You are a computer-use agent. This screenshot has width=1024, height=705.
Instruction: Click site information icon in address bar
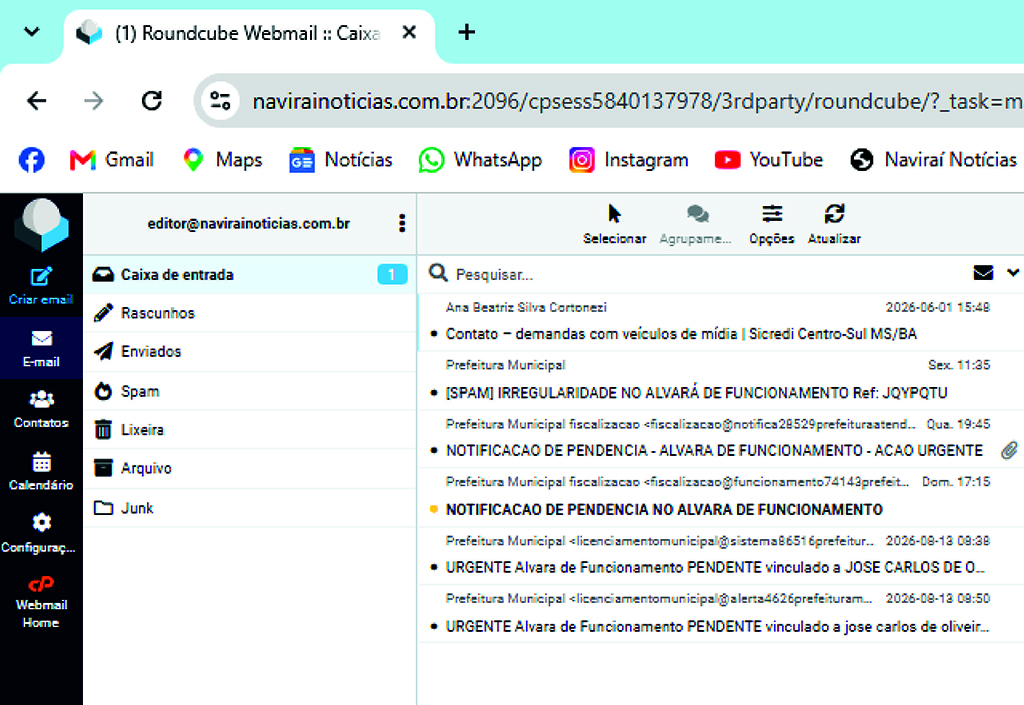click(219, 101)
